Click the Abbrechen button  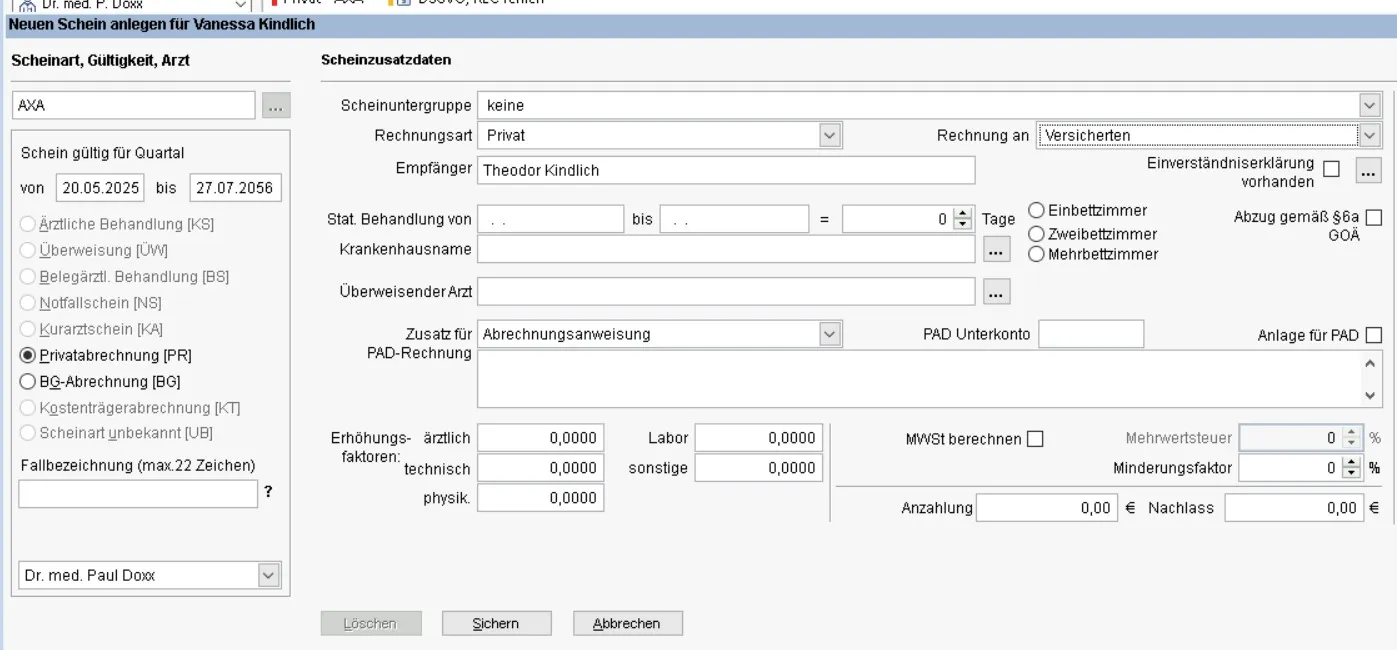(627, 624)
